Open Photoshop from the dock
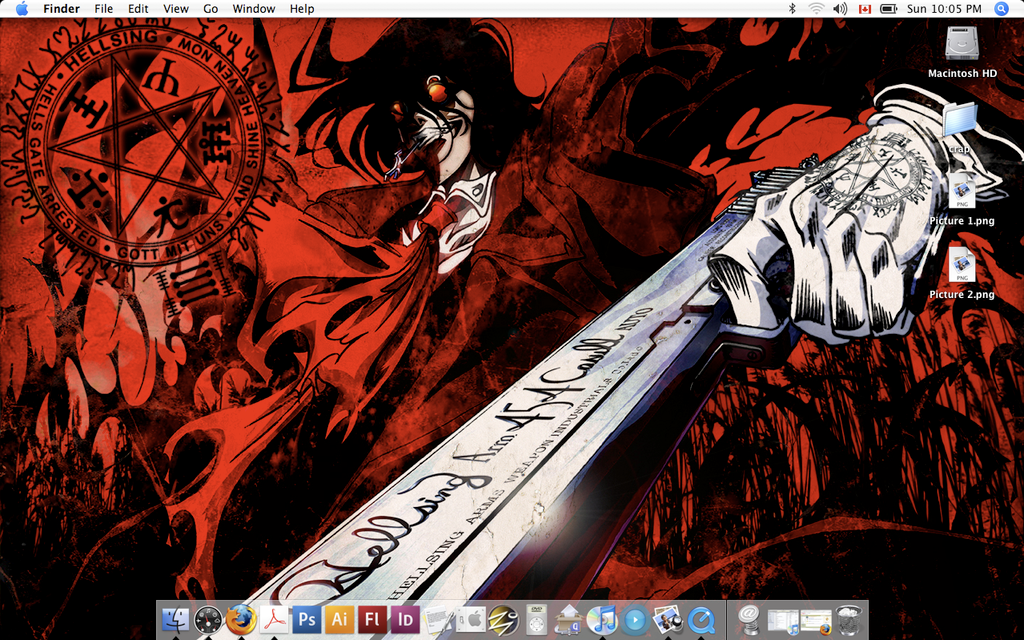1024x640 pixels. click(307, 620)
